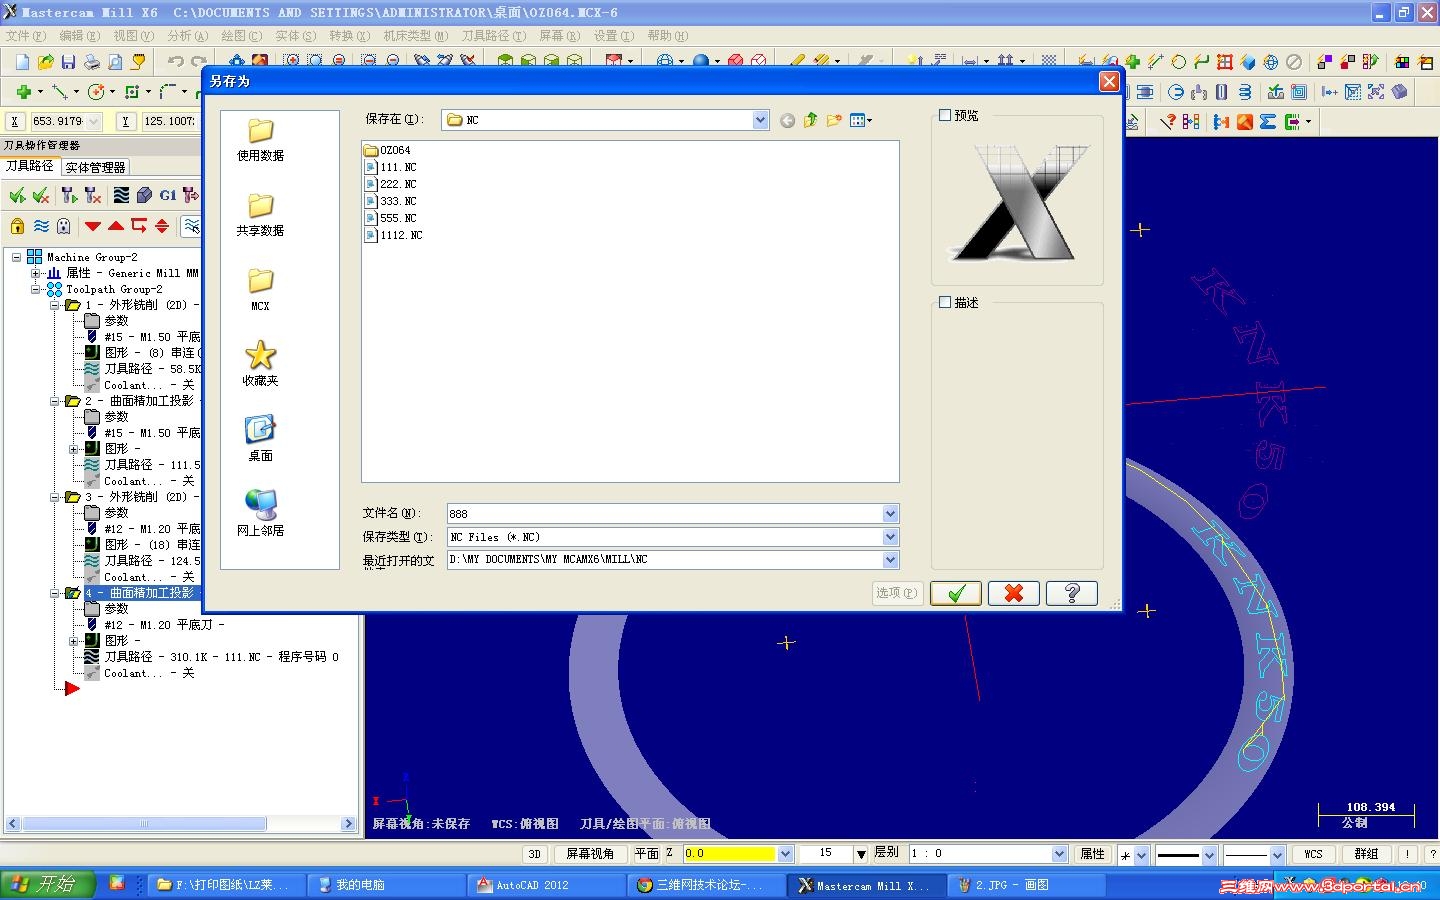
Task: Click the 属性 button in status bar
Action: (x=1093, y=854)
